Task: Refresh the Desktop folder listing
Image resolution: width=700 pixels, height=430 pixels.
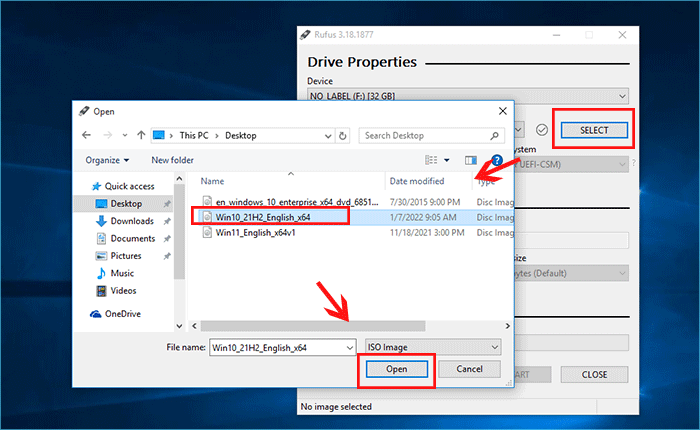Action: coord(342,136)
